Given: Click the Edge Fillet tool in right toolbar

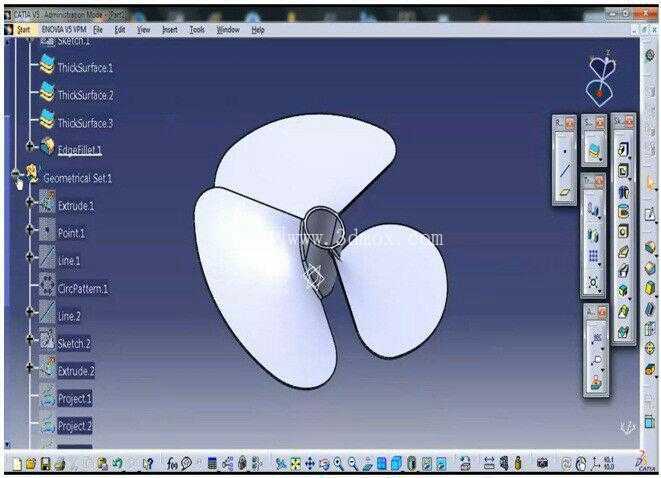Looking at the screenshot, I should (650, 247).
